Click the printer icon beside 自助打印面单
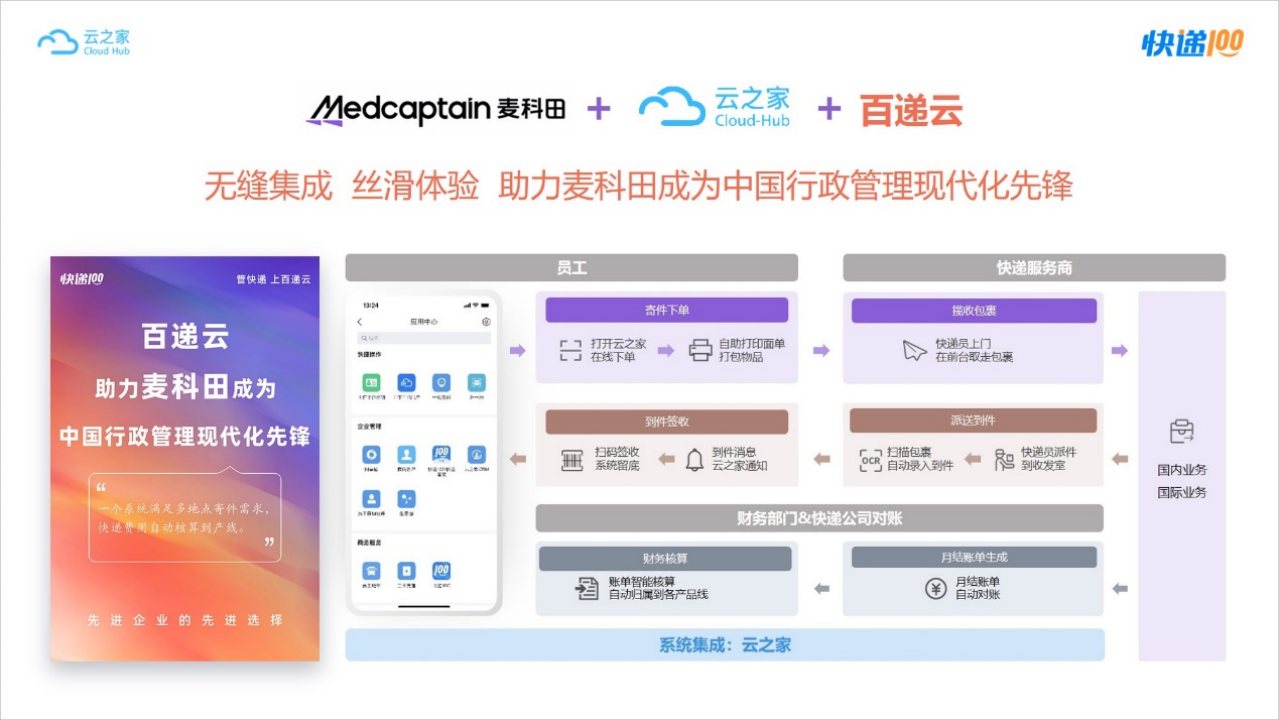1279x720 pixels. click(701, 350)
